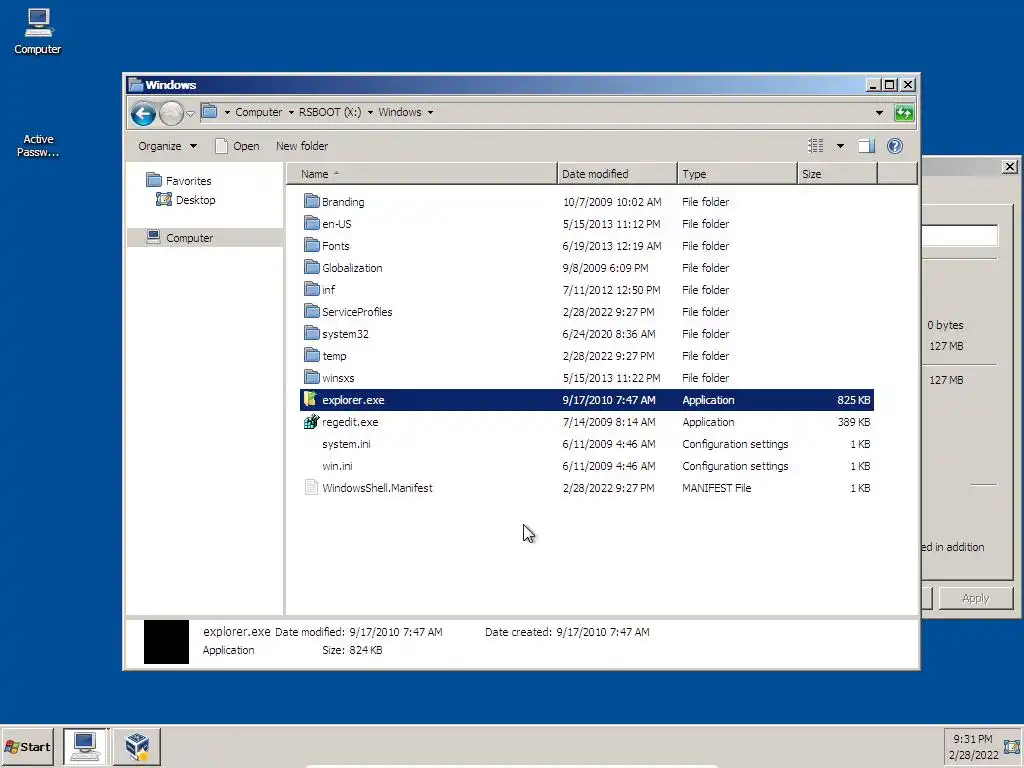The width and height of the screenshot is (1024, 768).
Task: Select the winsxs folder icon
Action: (312, 377)
